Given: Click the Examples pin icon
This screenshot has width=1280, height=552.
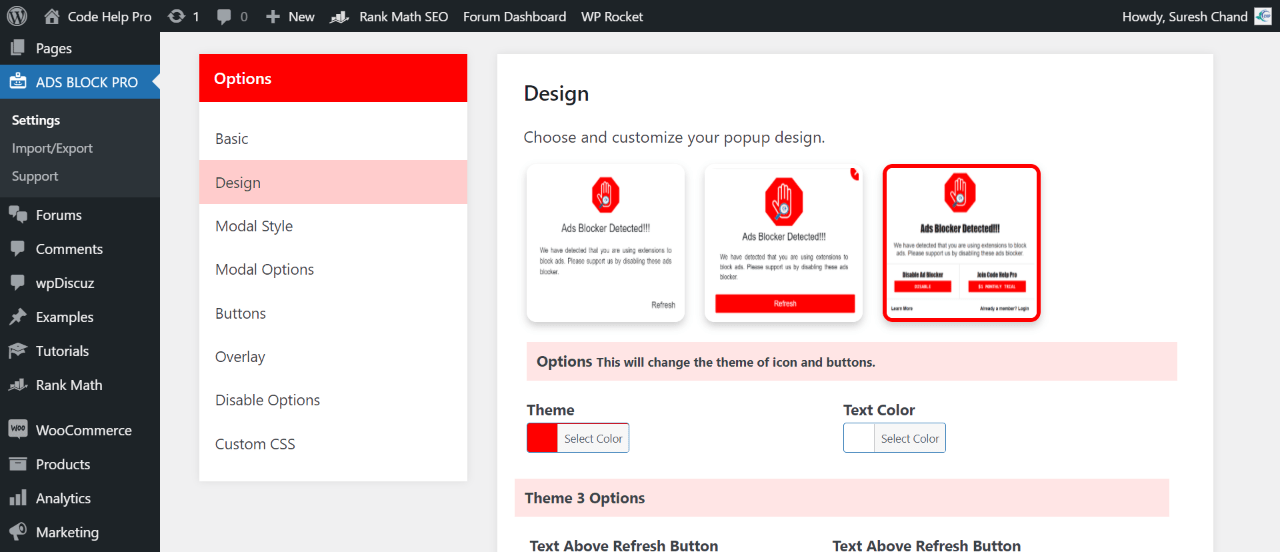Looking at the screenshot, I should pyautogui.click(x=18, y=317).
